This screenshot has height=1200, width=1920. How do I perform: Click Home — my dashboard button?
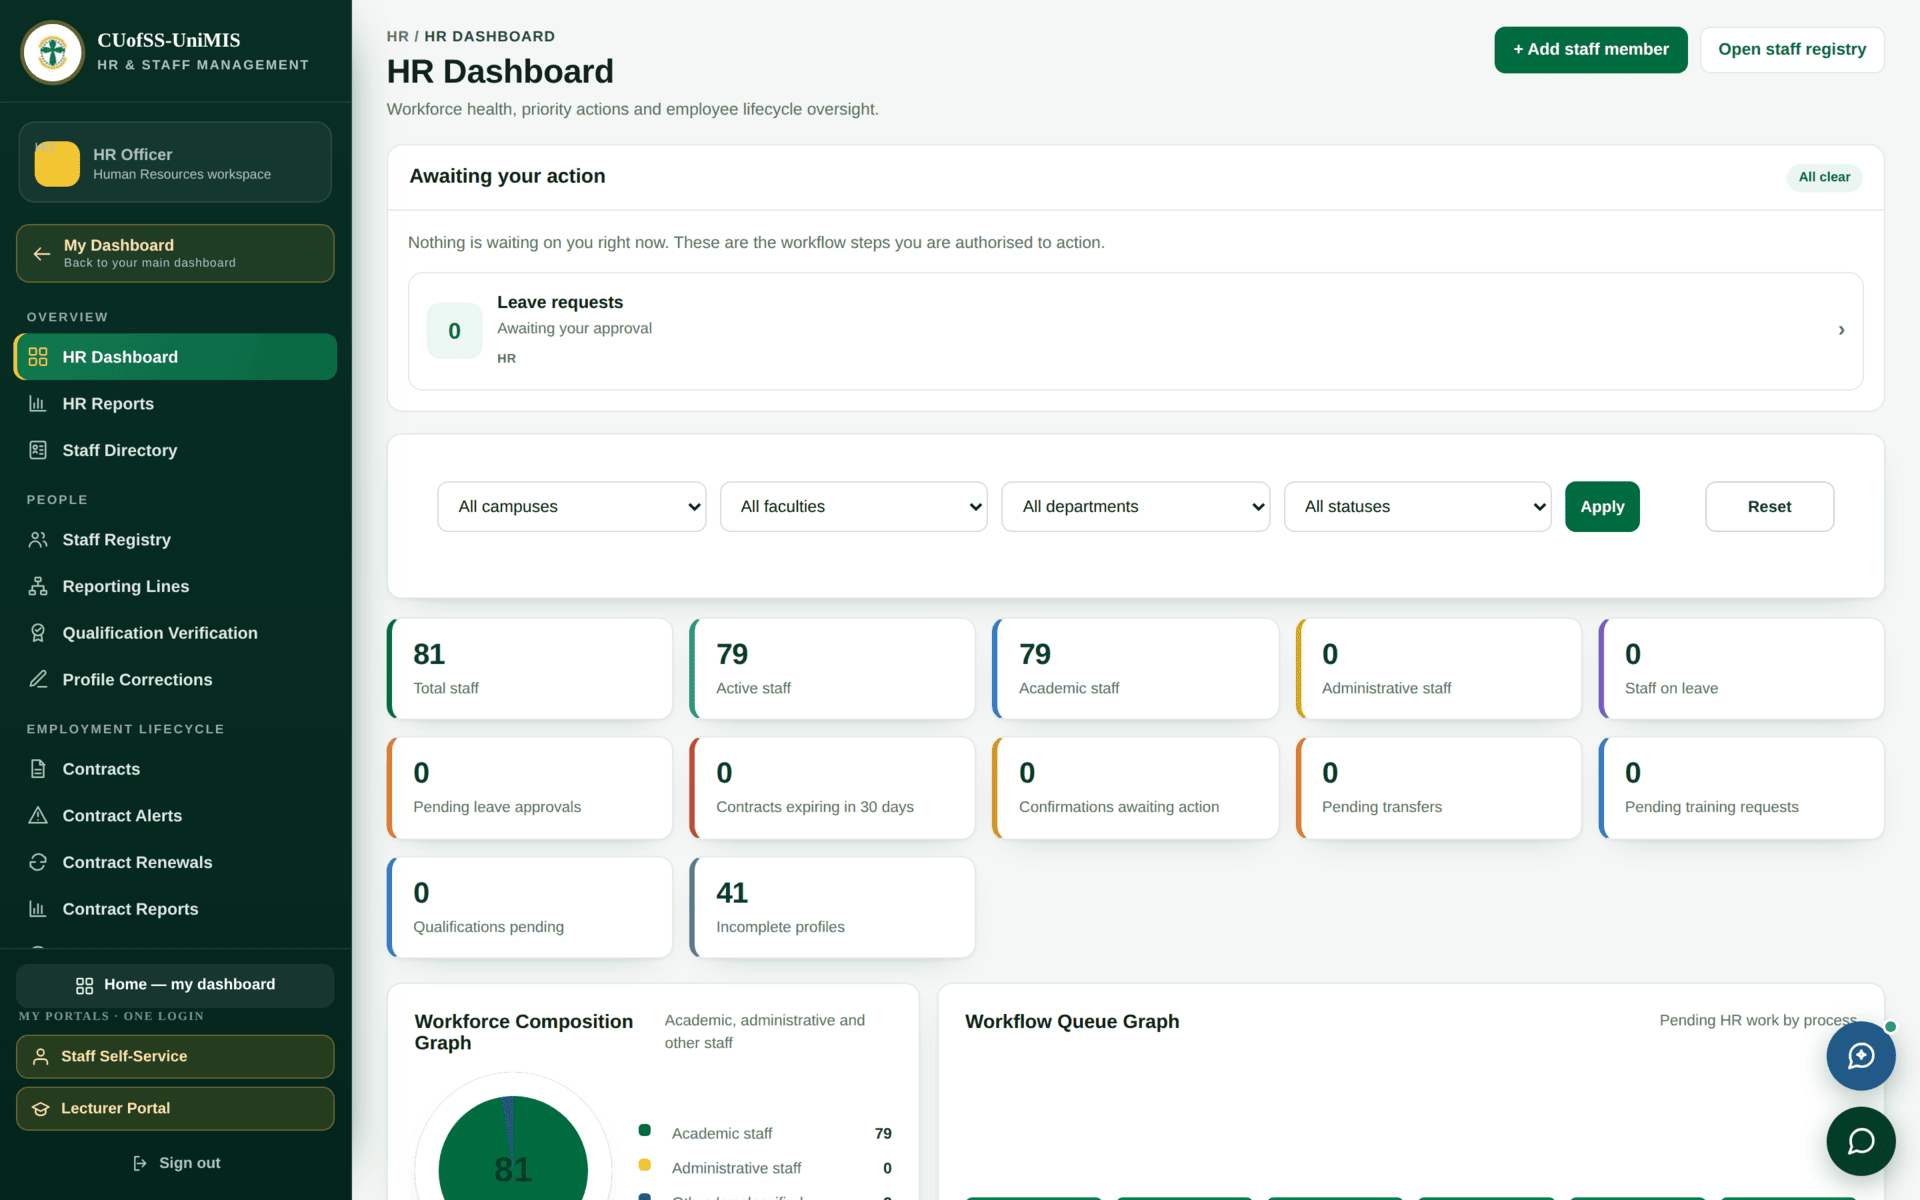point(175,985)
